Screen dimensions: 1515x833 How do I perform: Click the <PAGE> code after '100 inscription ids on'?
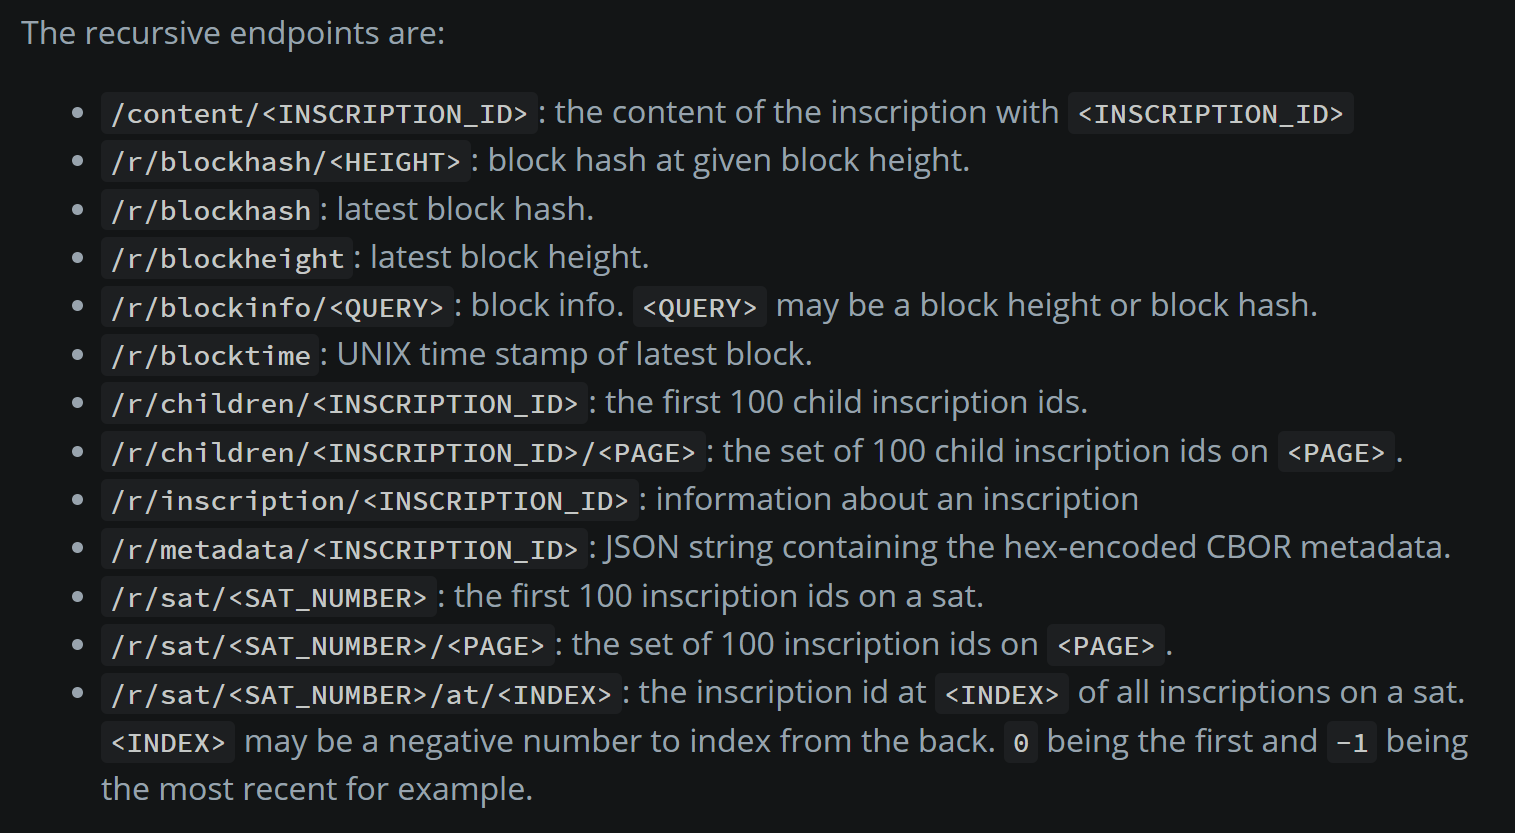(1106, 646)
